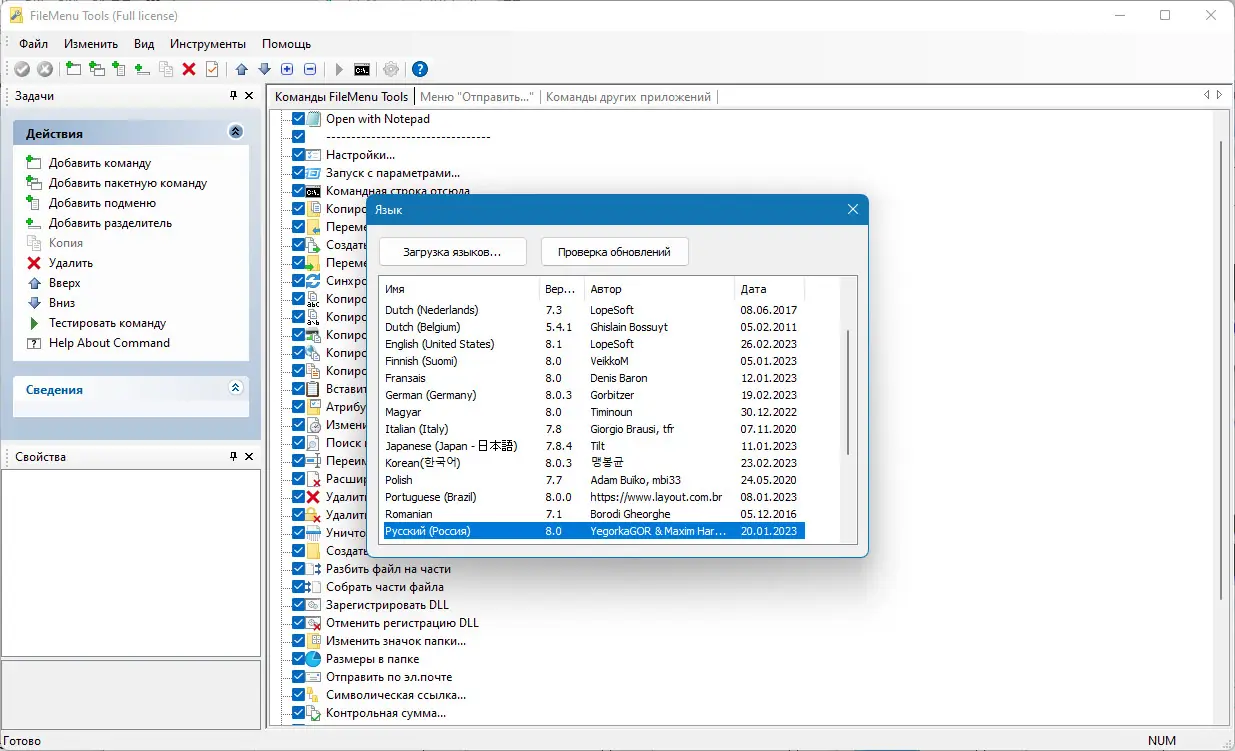
Task: Uncheck Запуск с параметрами... command
Action: [x=298, y=173]
